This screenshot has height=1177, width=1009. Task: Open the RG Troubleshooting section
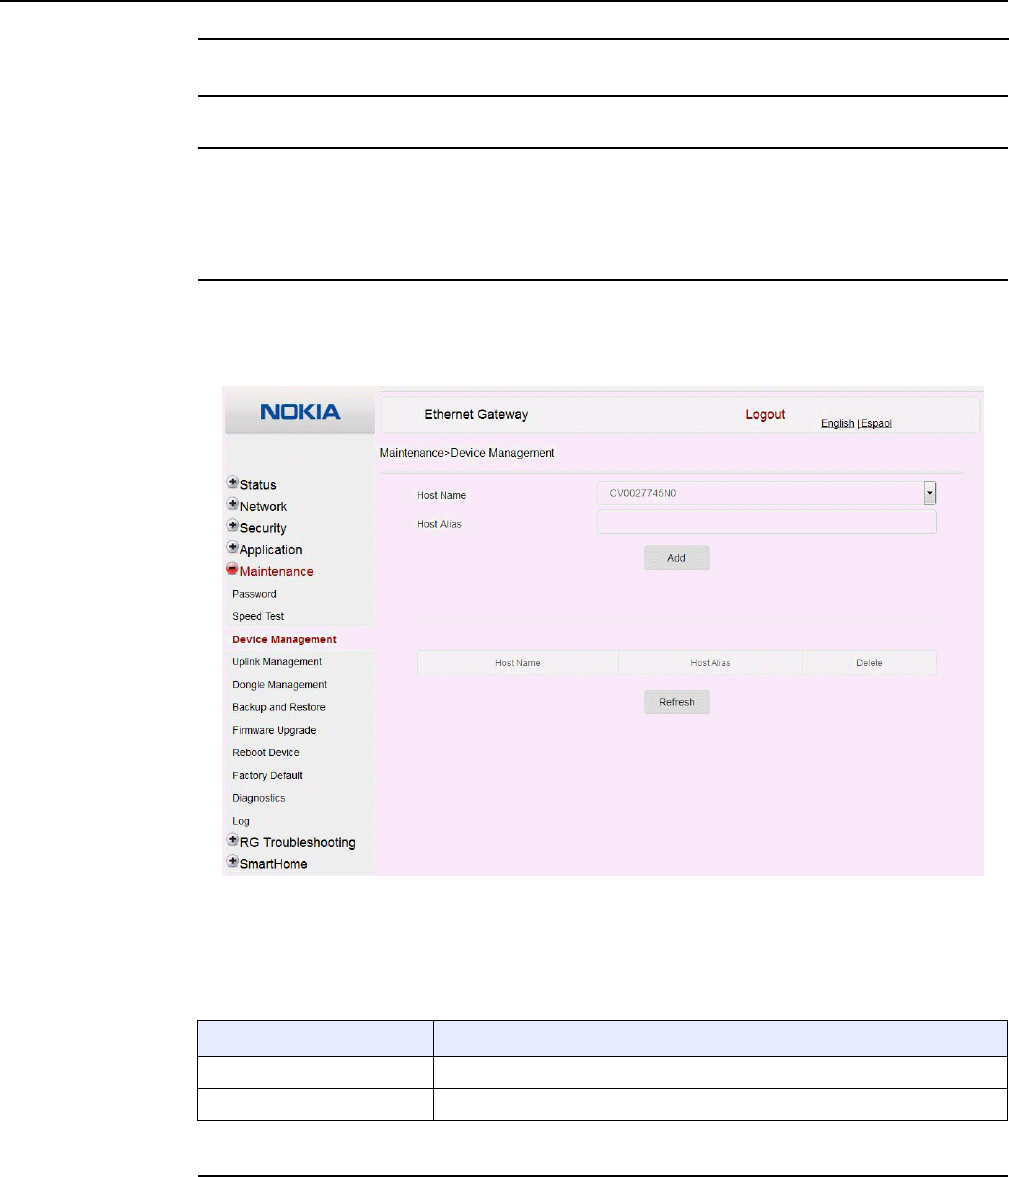point(297,843)
